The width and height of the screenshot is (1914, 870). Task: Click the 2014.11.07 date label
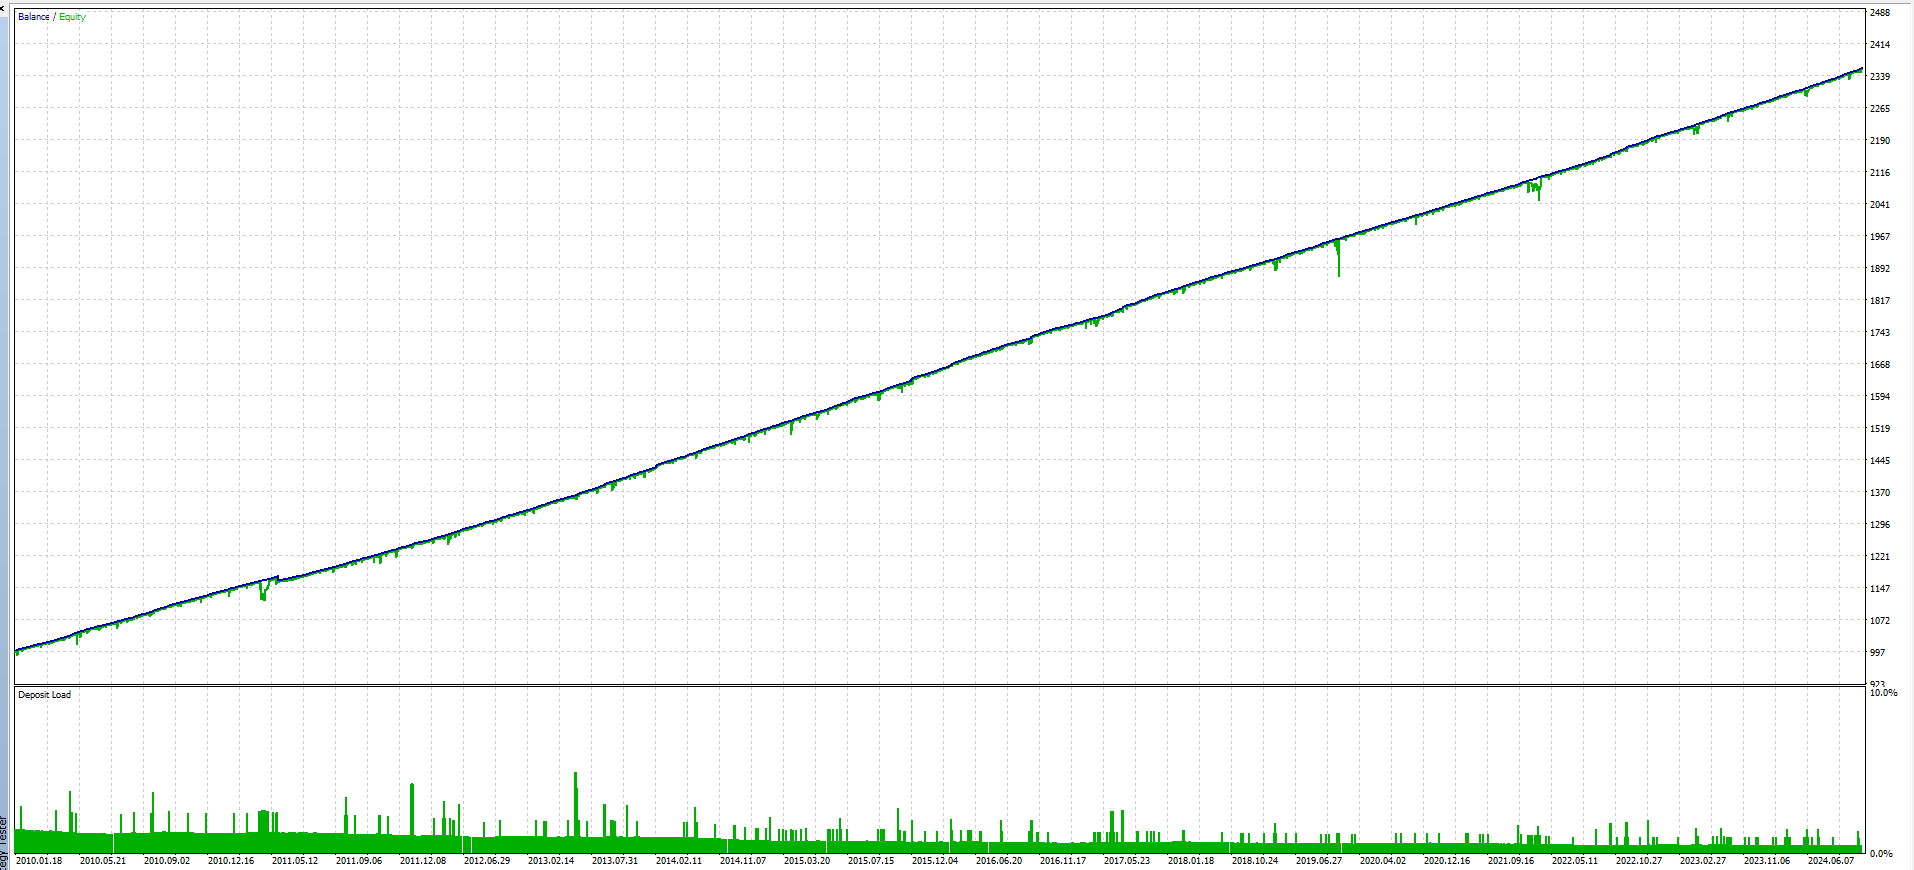743,861
